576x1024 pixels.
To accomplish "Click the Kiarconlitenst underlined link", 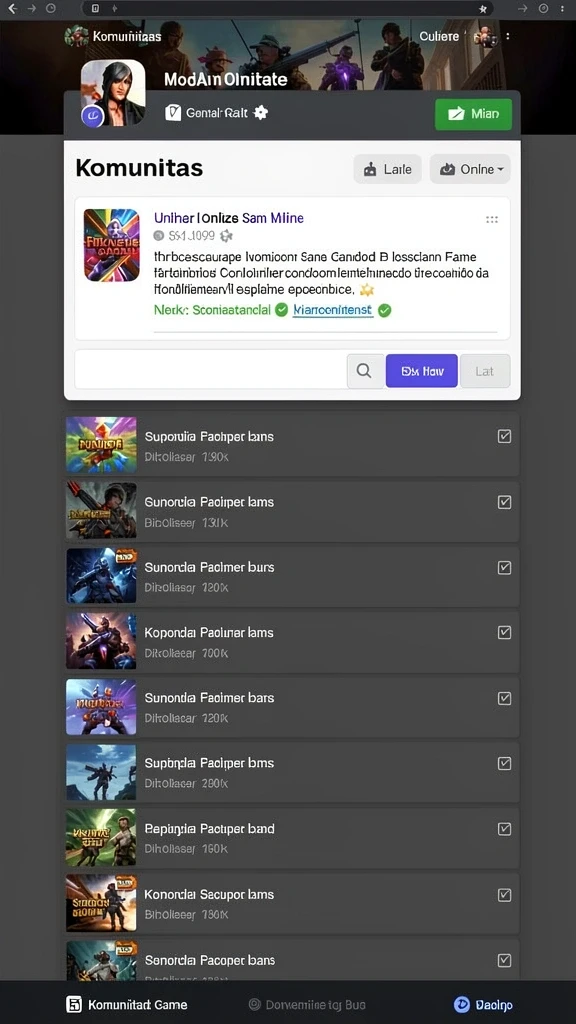I will click(333, 310).
